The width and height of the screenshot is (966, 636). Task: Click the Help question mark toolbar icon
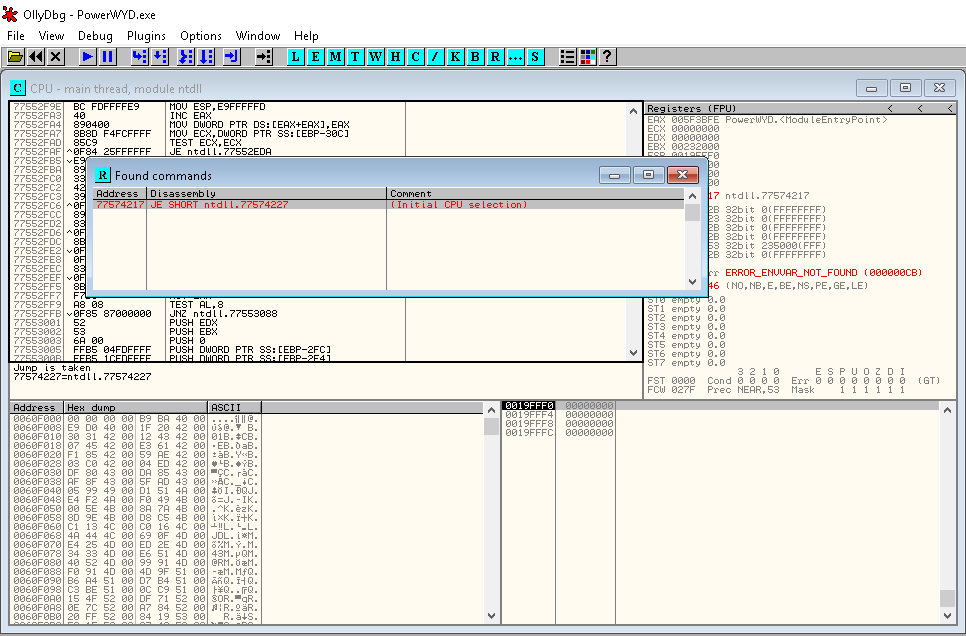click(x=607, y=57)
